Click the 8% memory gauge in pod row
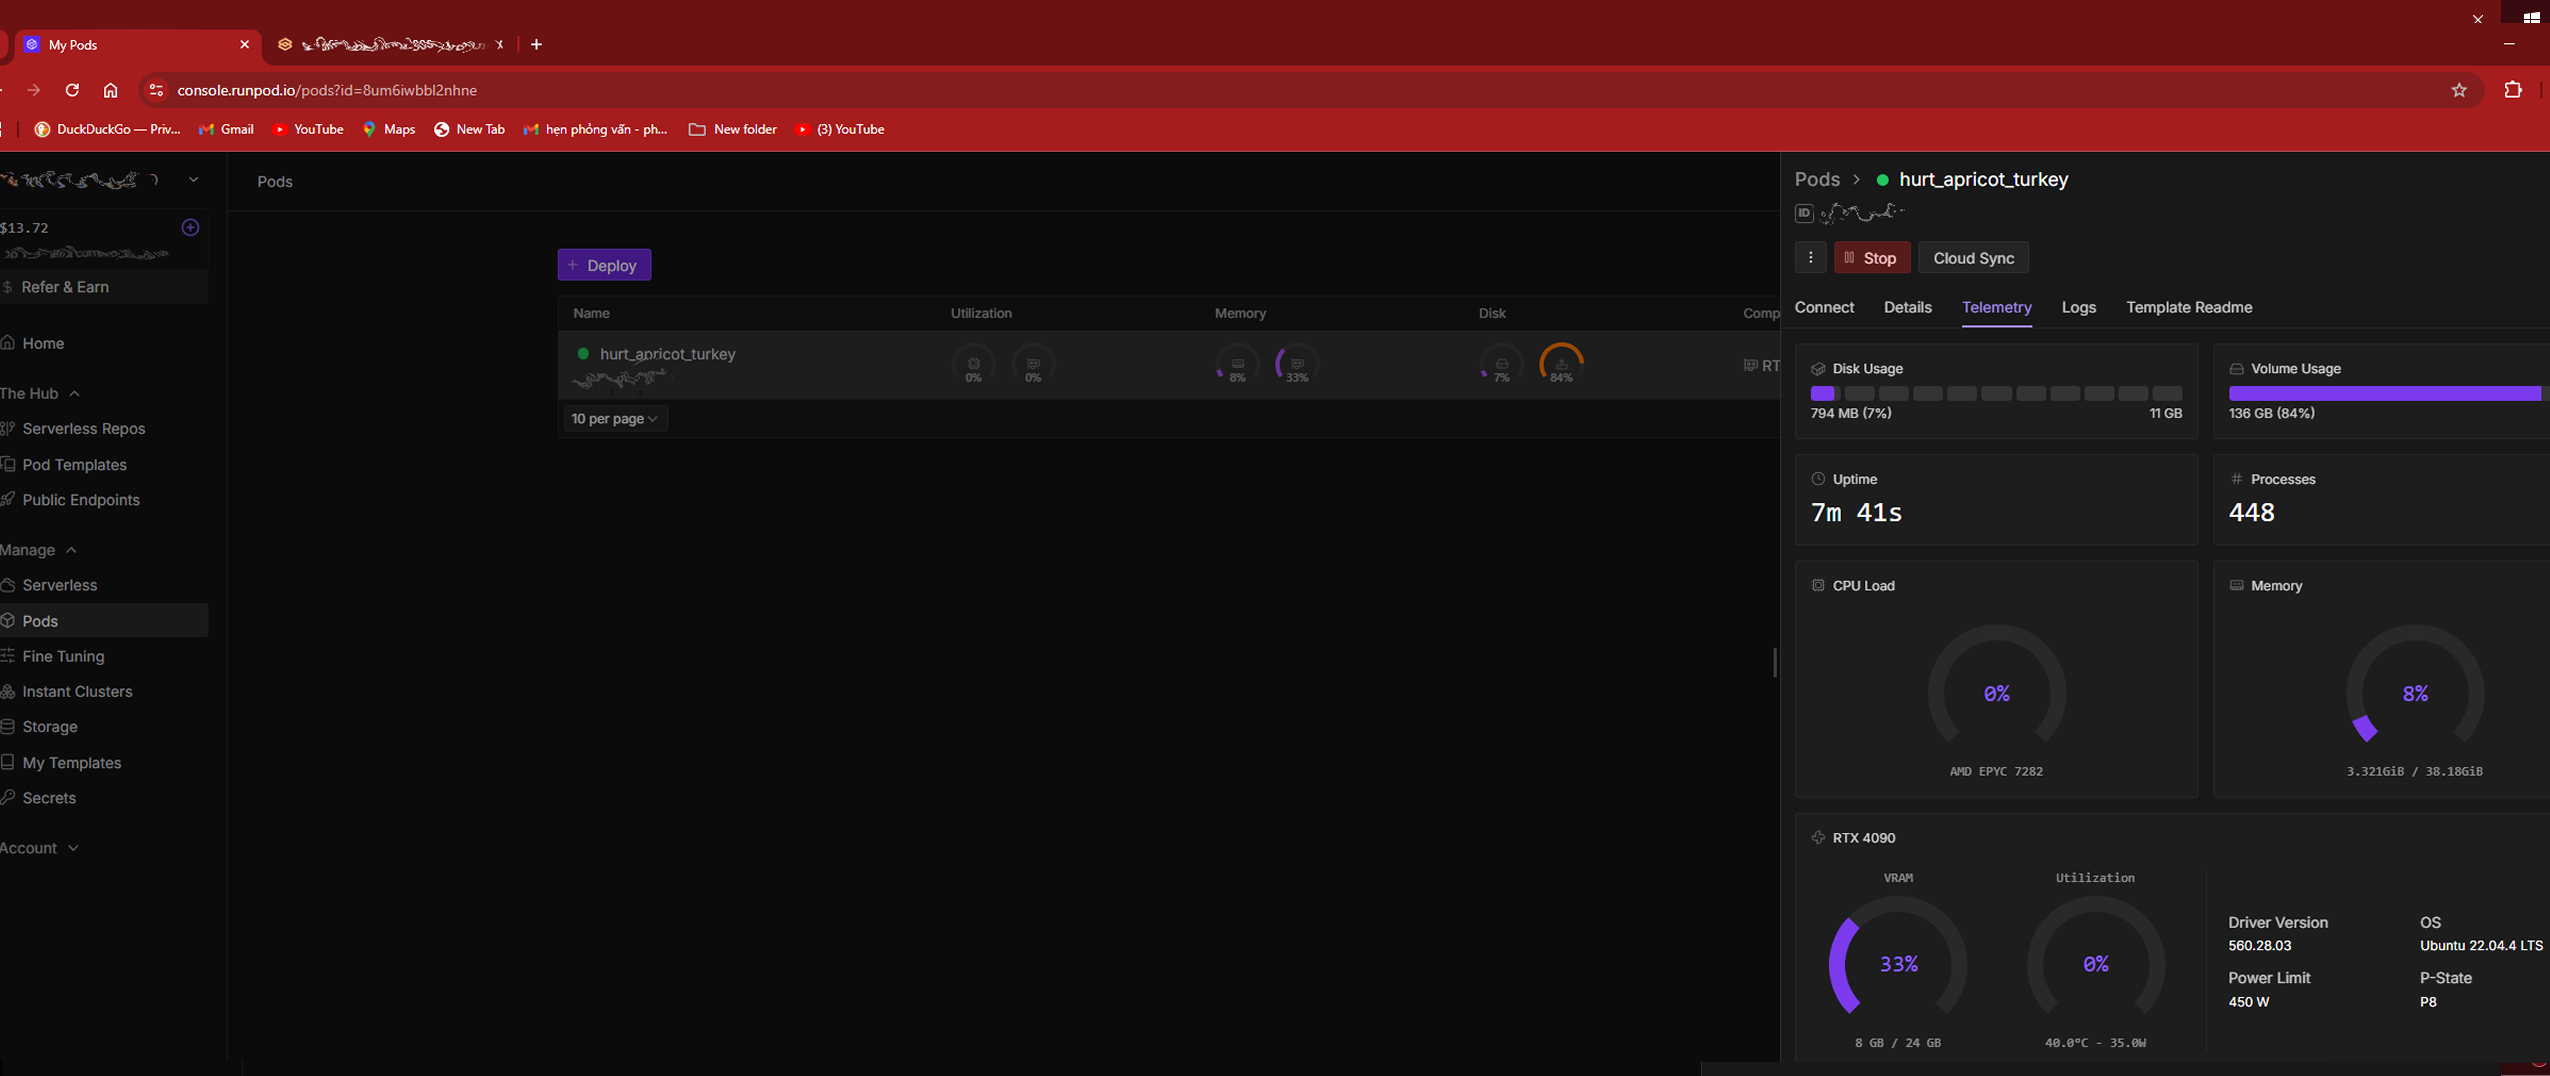The height and width of the screenshot is (1076, 2550). click(1237, 366)
